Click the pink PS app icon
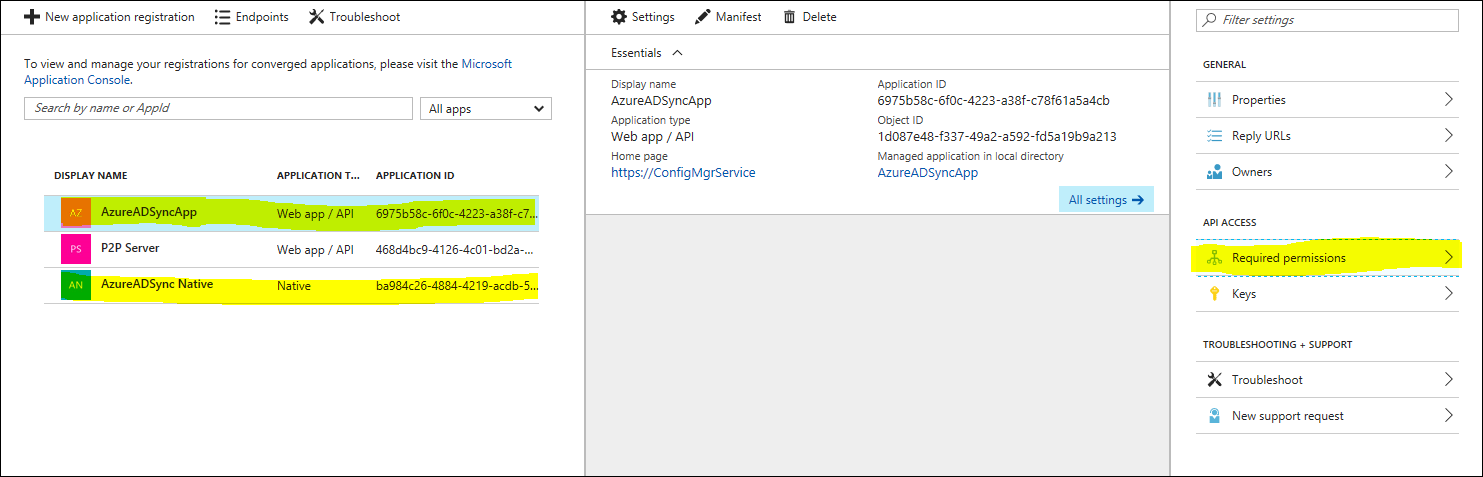This screenshot has height=477, width=1483. [76, 249]
